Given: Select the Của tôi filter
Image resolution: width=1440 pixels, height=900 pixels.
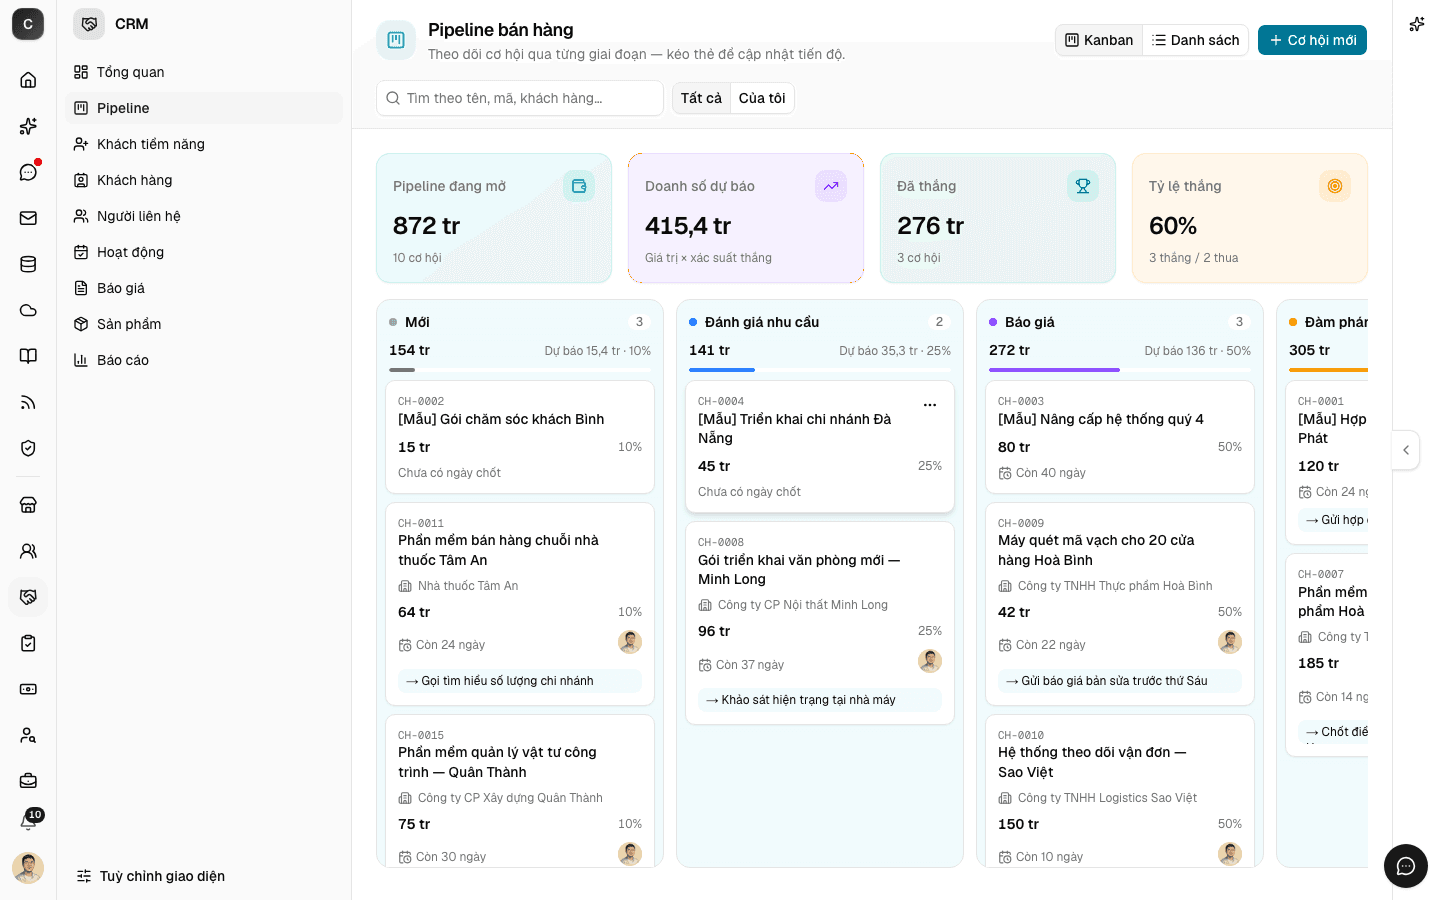Looking at the screenshot, I should (762, 98).
